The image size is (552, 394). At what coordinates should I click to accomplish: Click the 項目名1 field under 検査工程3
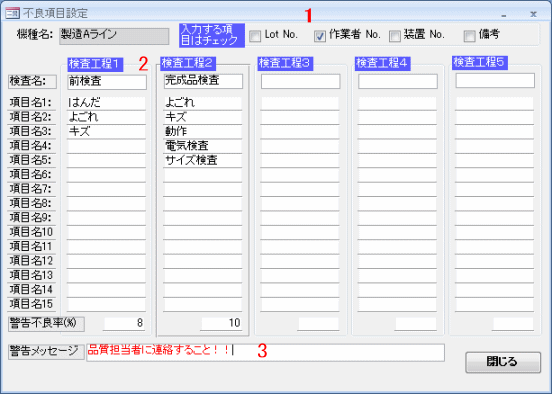coord(300,103)
